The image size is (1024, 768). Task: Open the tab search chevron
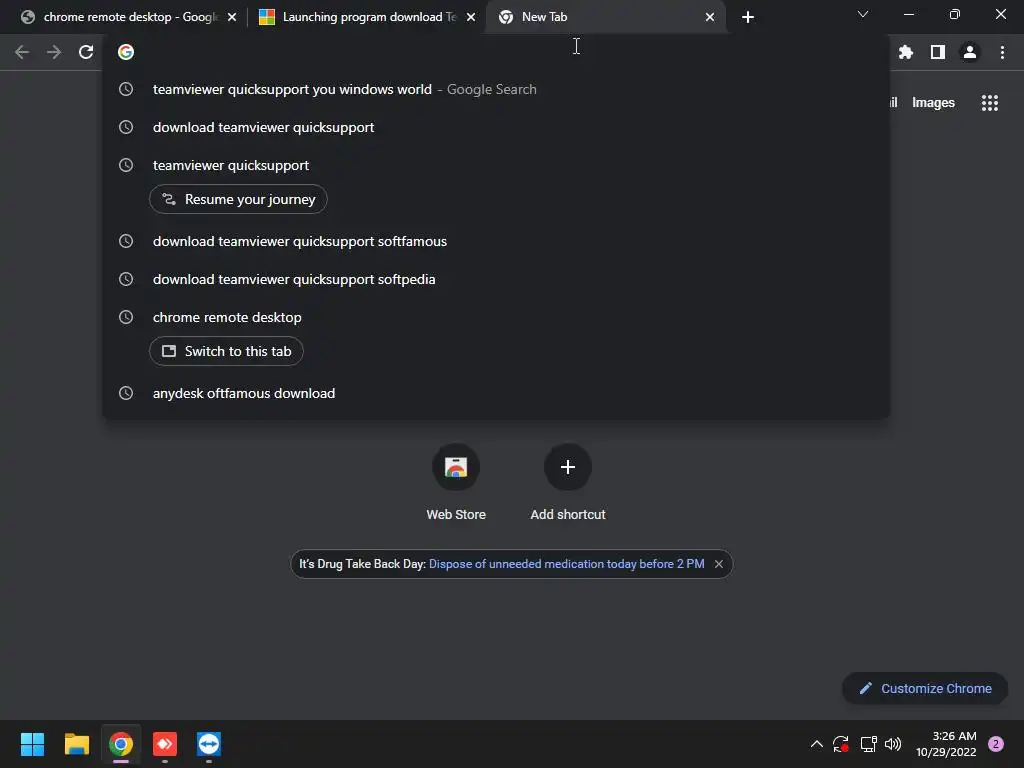pyautogui.click(x=863, y=14)
